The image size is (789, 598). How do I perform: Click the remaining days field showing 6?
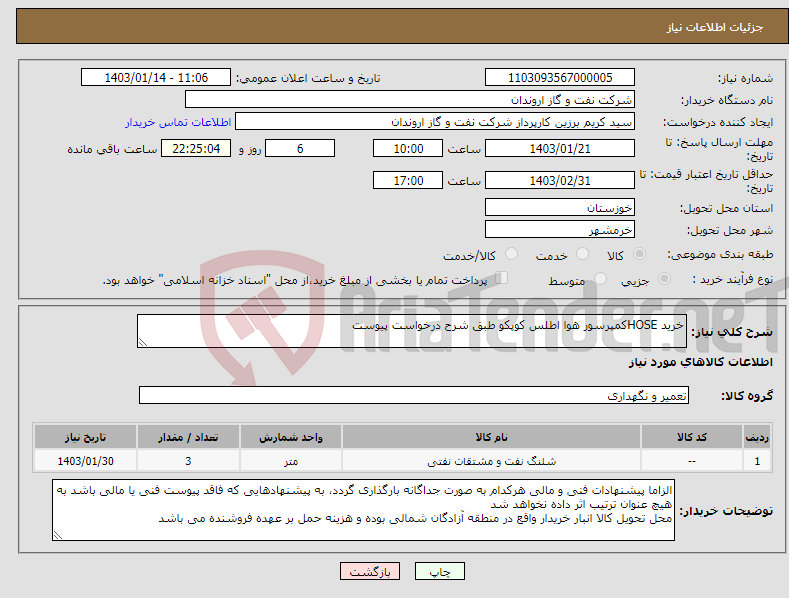pos(300,148)
